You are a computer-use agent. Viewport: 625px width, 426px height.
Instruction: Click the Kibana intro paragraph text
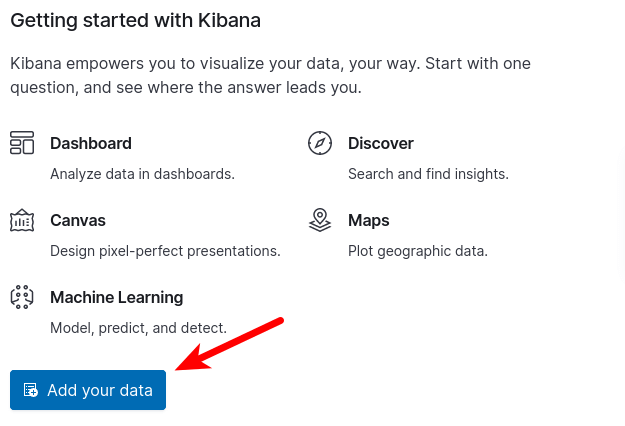point(270,75)
